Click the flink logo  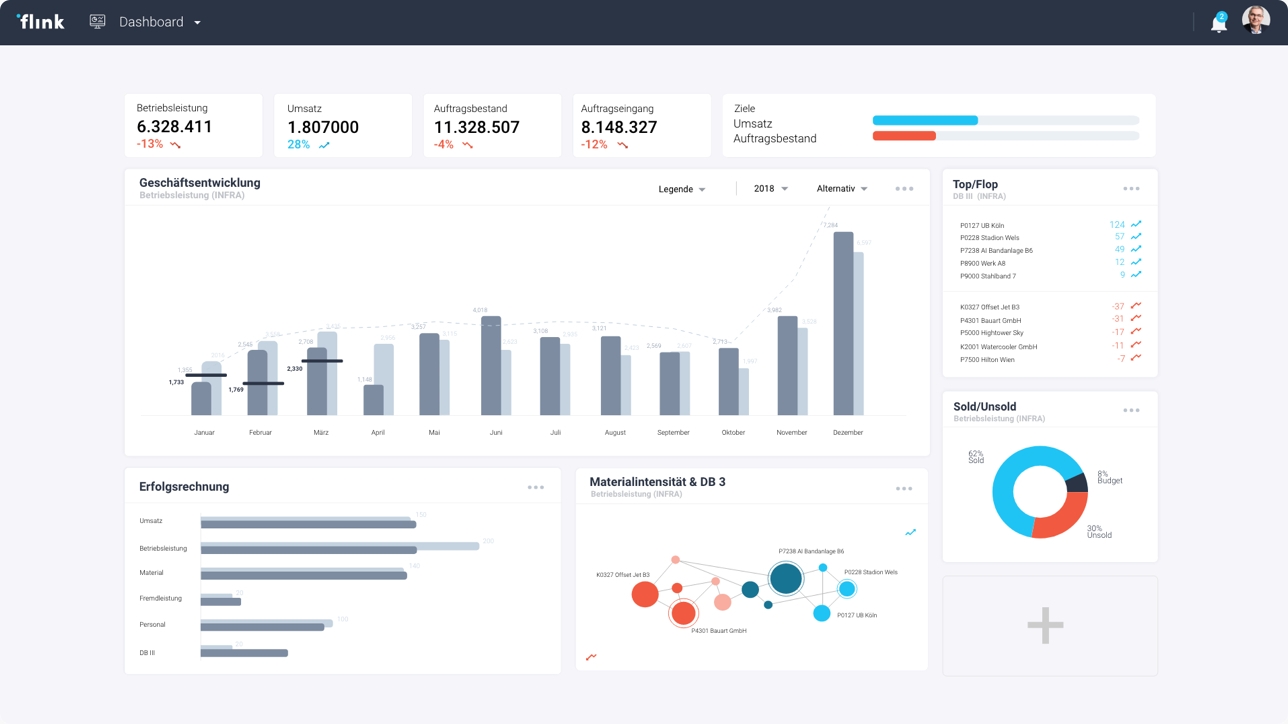pyautogui.click(x=40, y=21)
